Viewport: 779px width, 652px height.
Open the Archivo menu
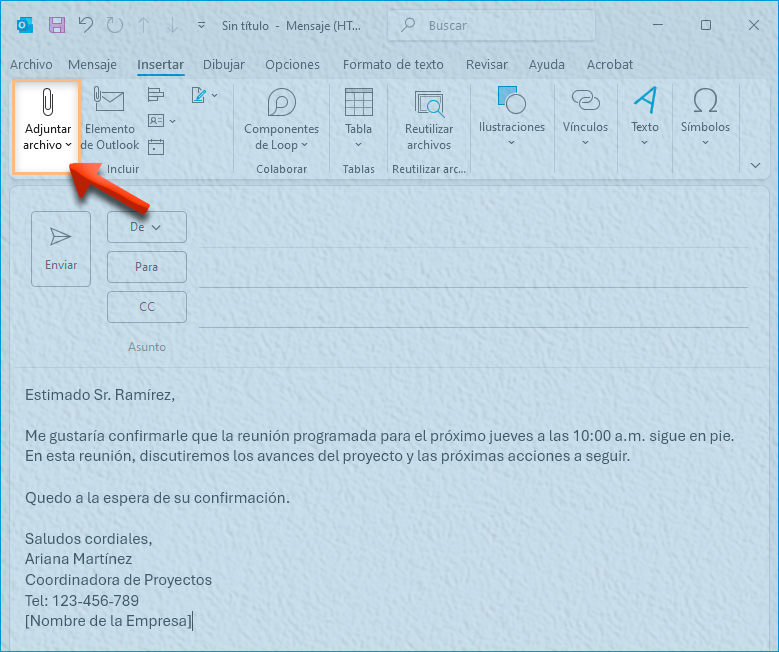point(31,65)
